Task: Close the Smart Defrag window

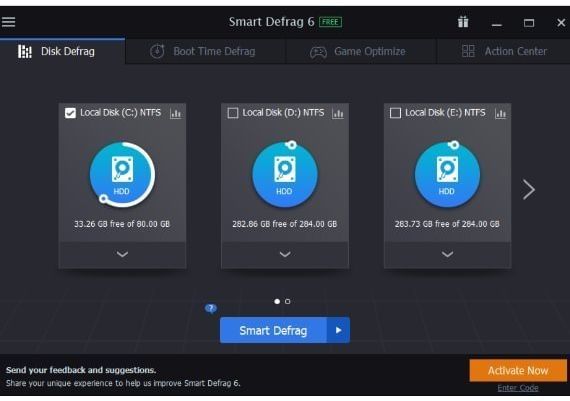Action: coord(561,23)
